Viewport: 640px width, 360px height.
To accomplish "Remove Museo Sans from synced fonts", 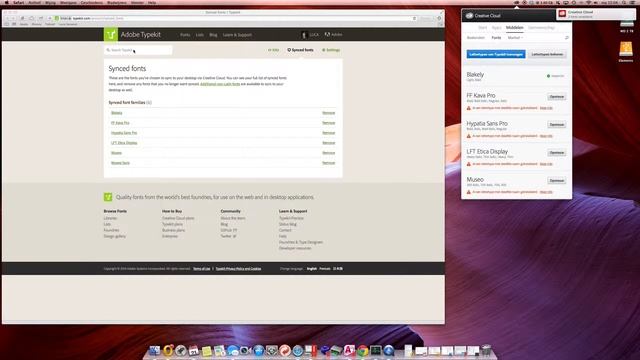I will tap(329, 163).
